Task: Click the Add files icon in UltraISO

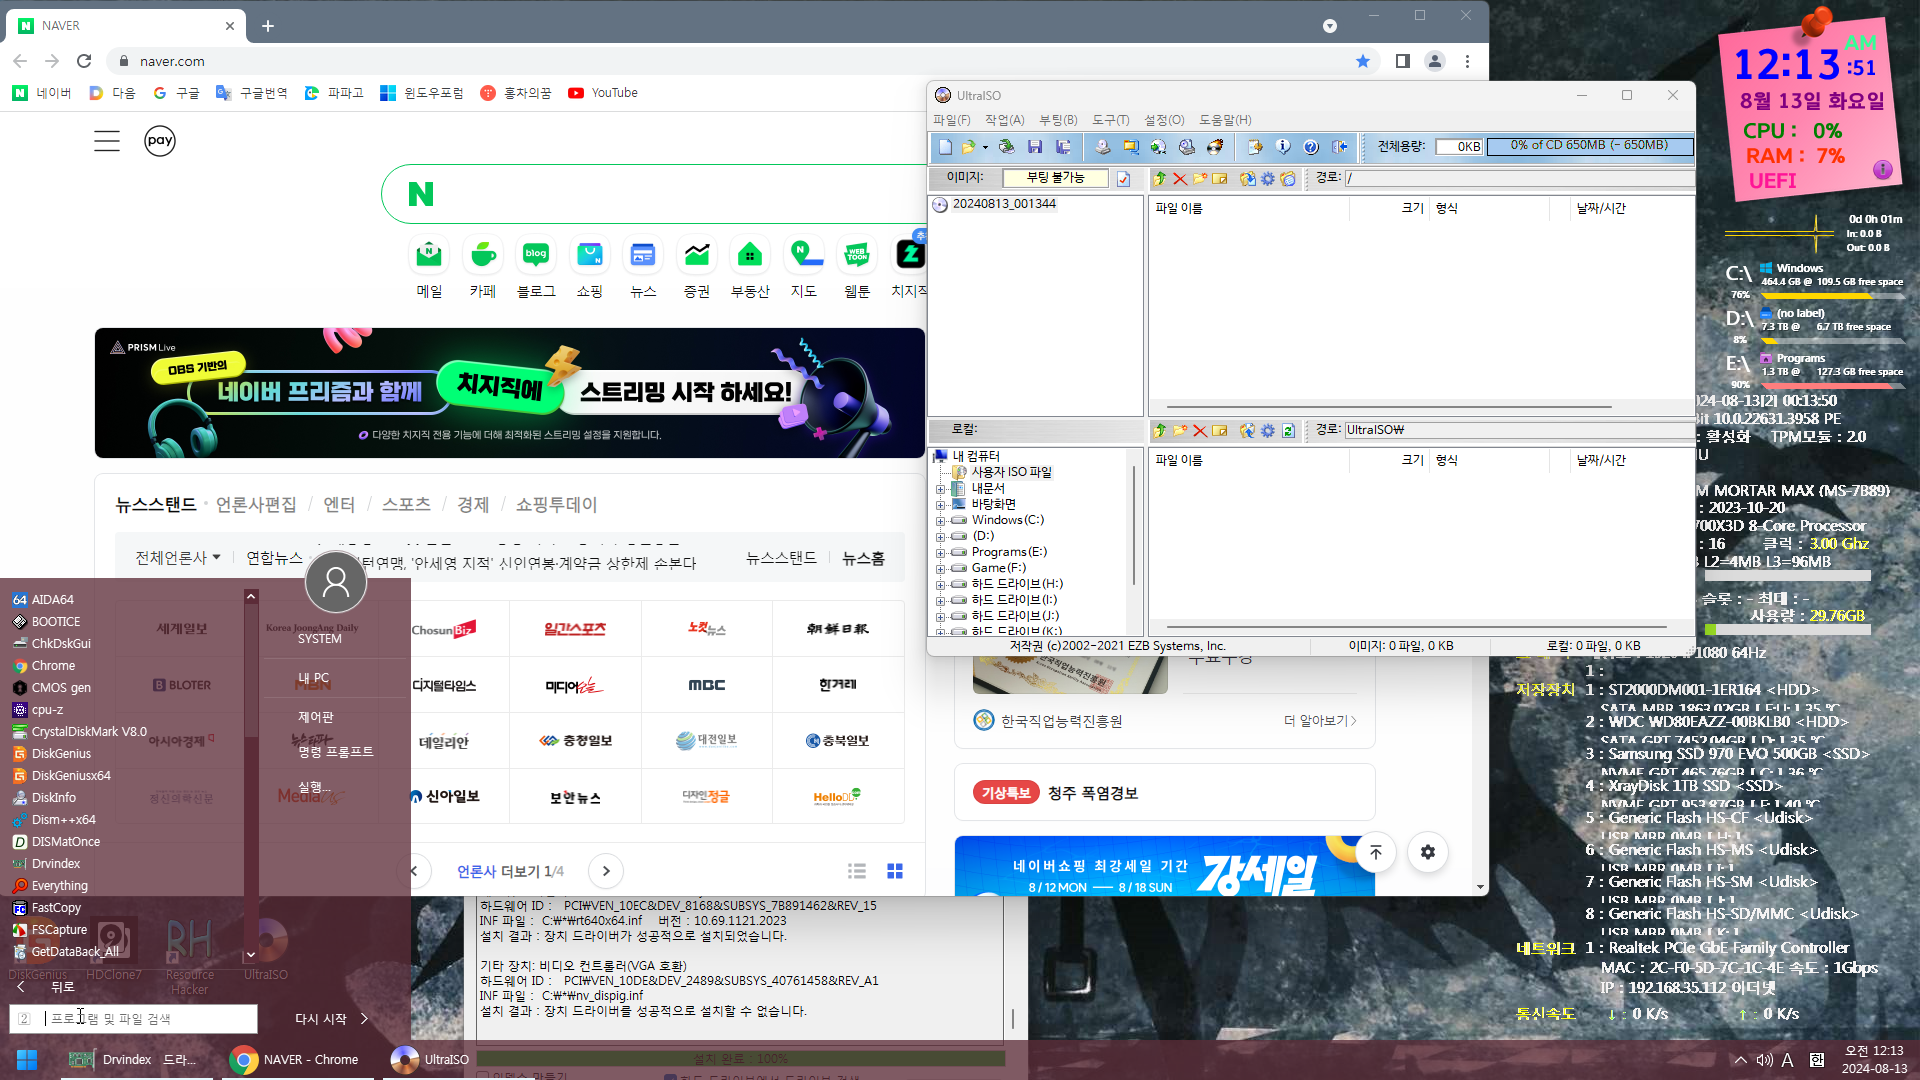Action: click(1255, 147)
